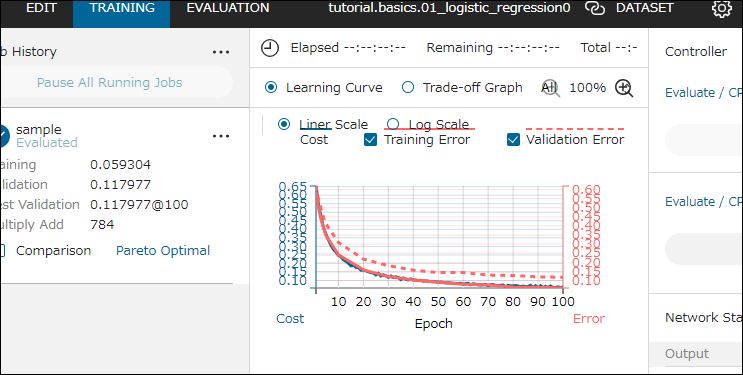This screenshot has height=375, width=743.
Task: Click the learning curve chart area
Action: pos(439,237)
